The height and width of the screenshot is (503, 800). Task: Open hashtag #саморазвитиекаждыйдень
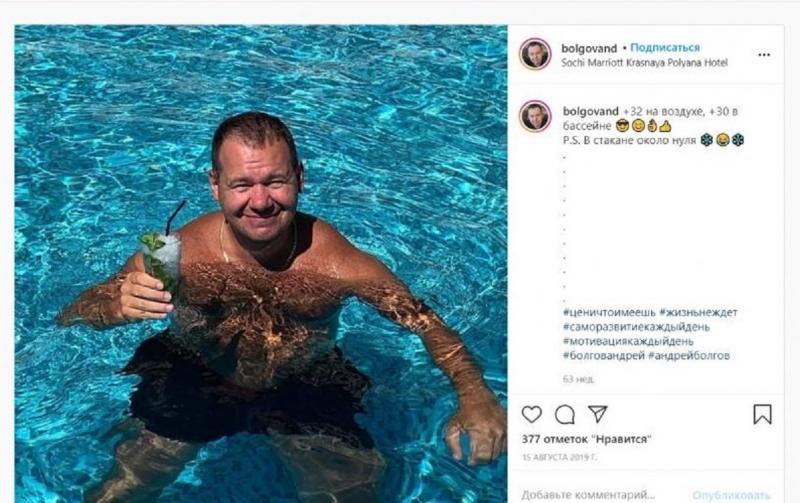point(636,326)
